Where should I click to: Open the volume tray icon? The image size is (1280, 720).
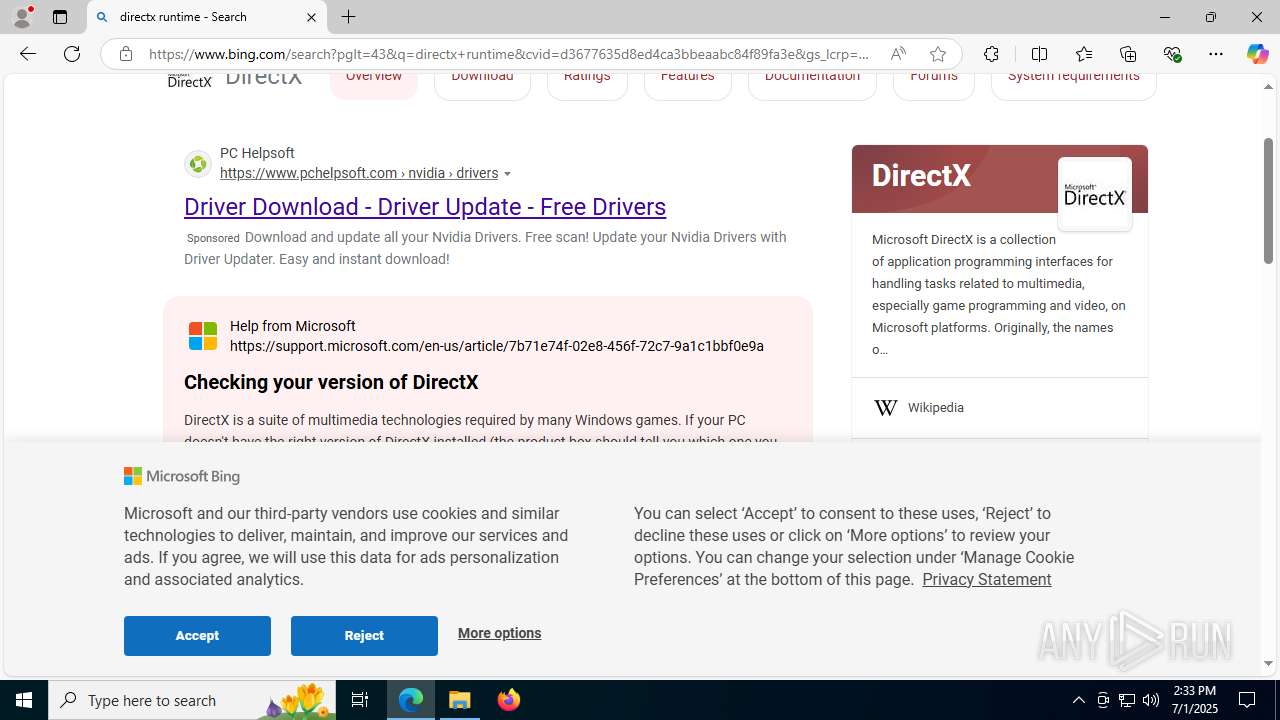1151,700
